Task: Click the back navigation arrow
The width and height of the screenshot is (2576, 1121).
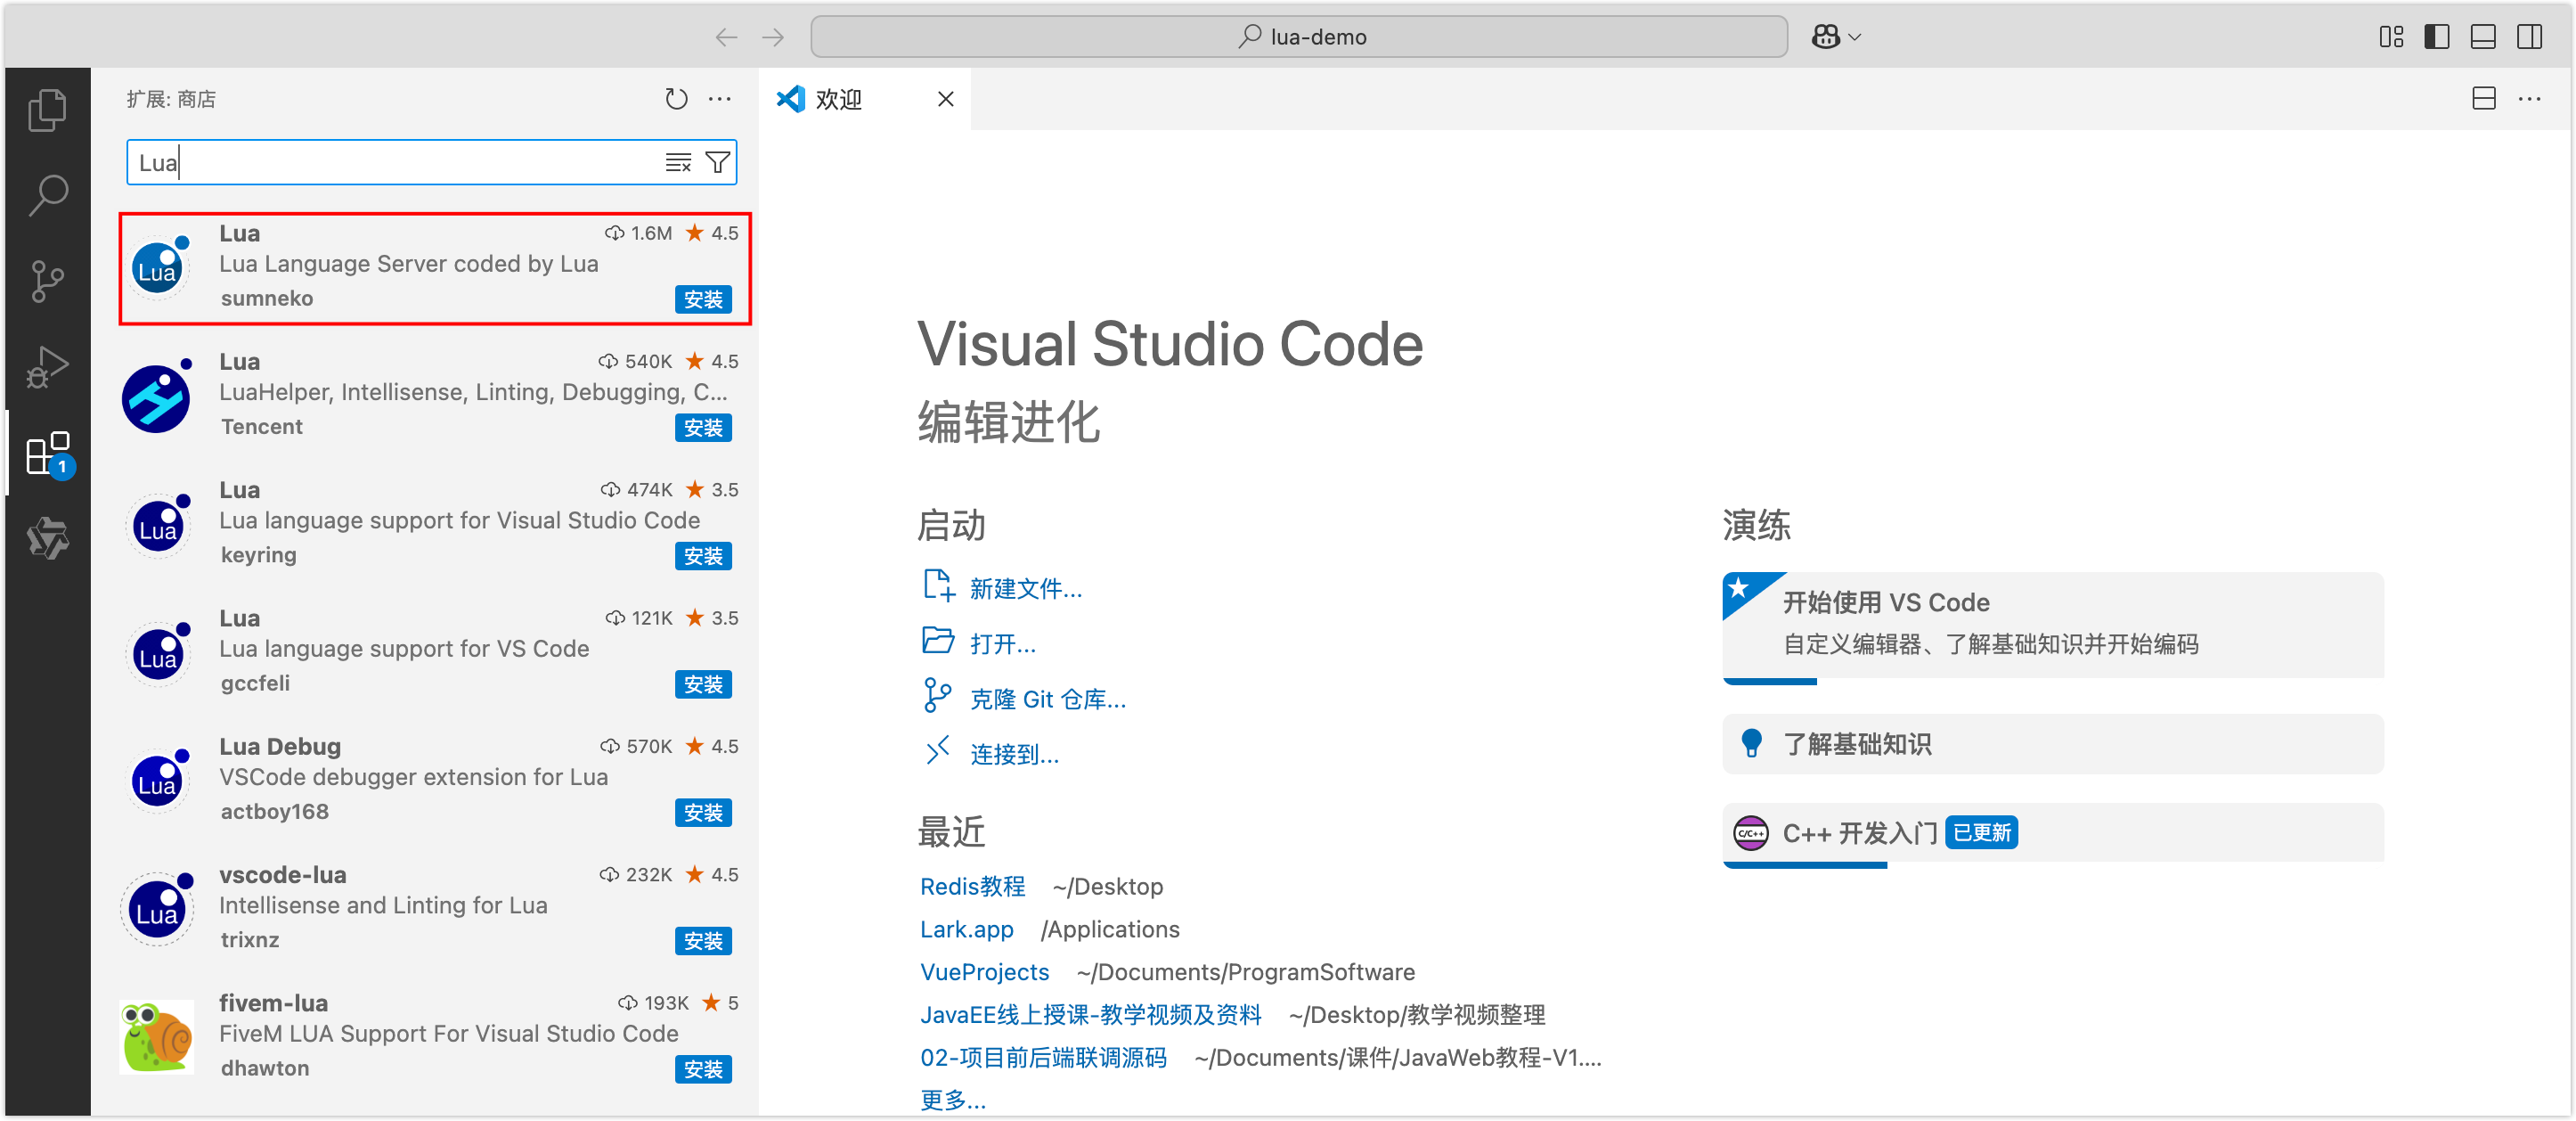Action: (x=726, y=36)
